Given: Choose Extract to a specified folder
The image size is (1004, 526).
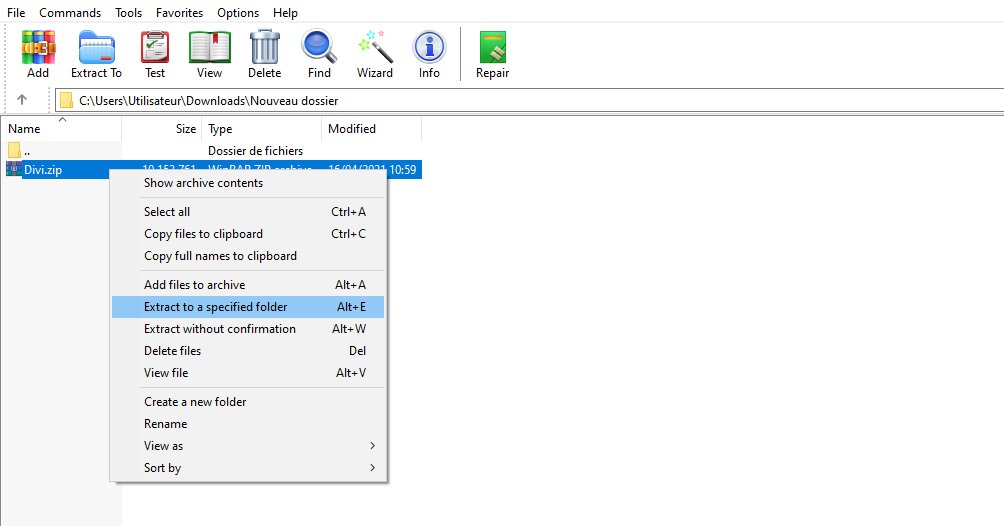Looking at the screenshot, I should (248, 307).
